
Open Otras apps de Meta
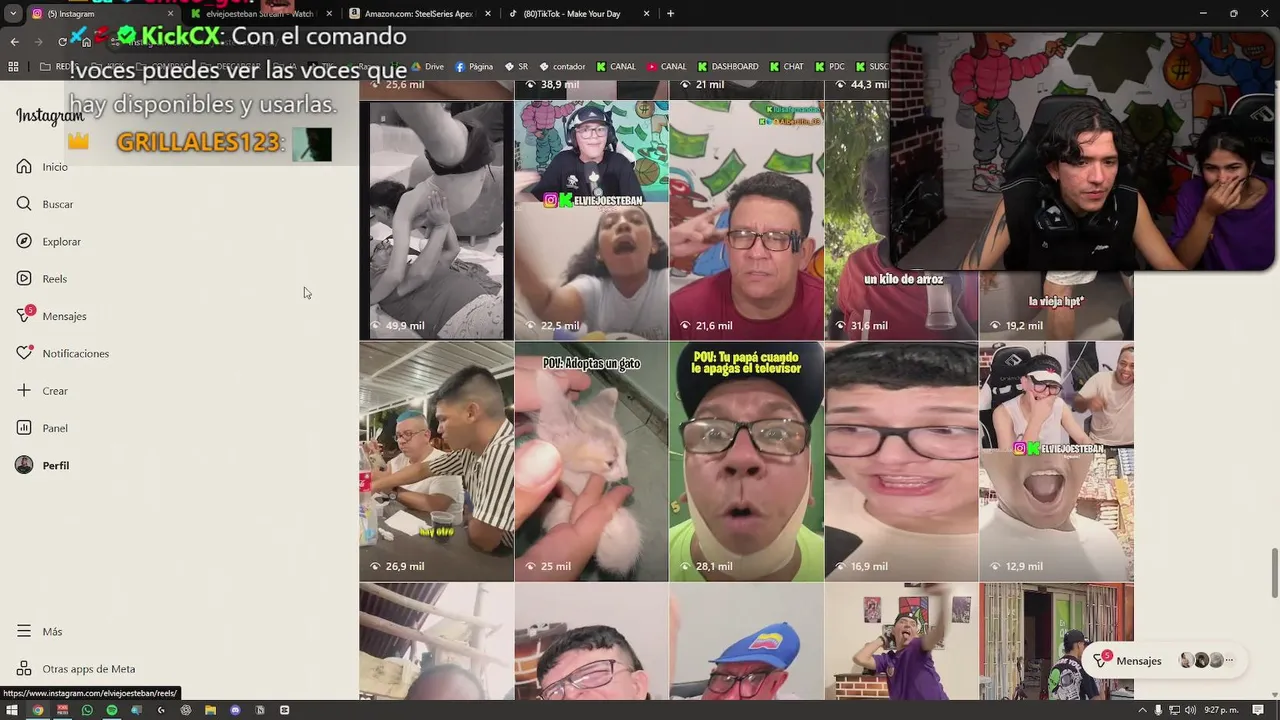[x=76, y=669]
